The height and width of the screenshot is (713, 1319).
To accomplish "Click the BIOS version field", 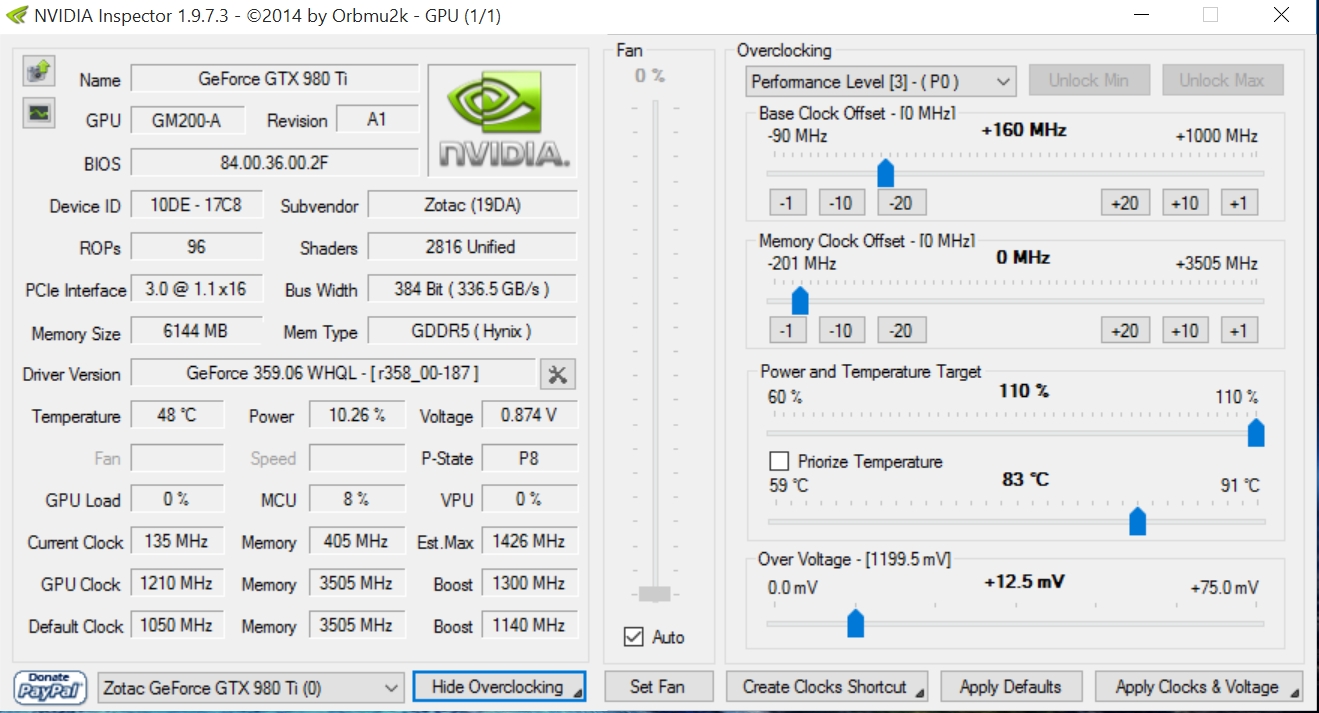I will 275,162.
